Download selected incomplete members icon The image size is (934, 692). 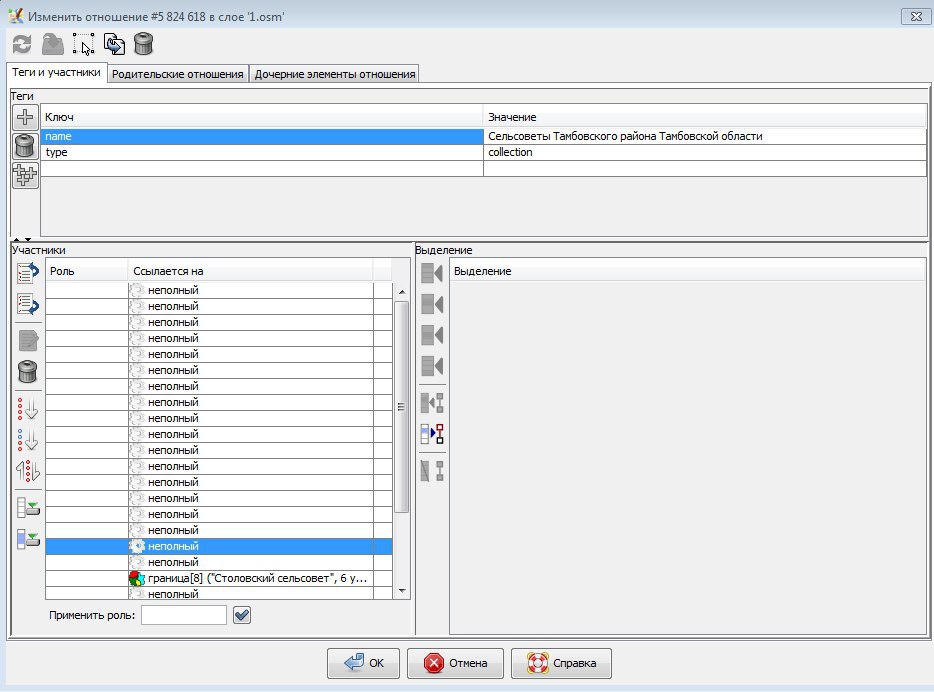point(28,539)
